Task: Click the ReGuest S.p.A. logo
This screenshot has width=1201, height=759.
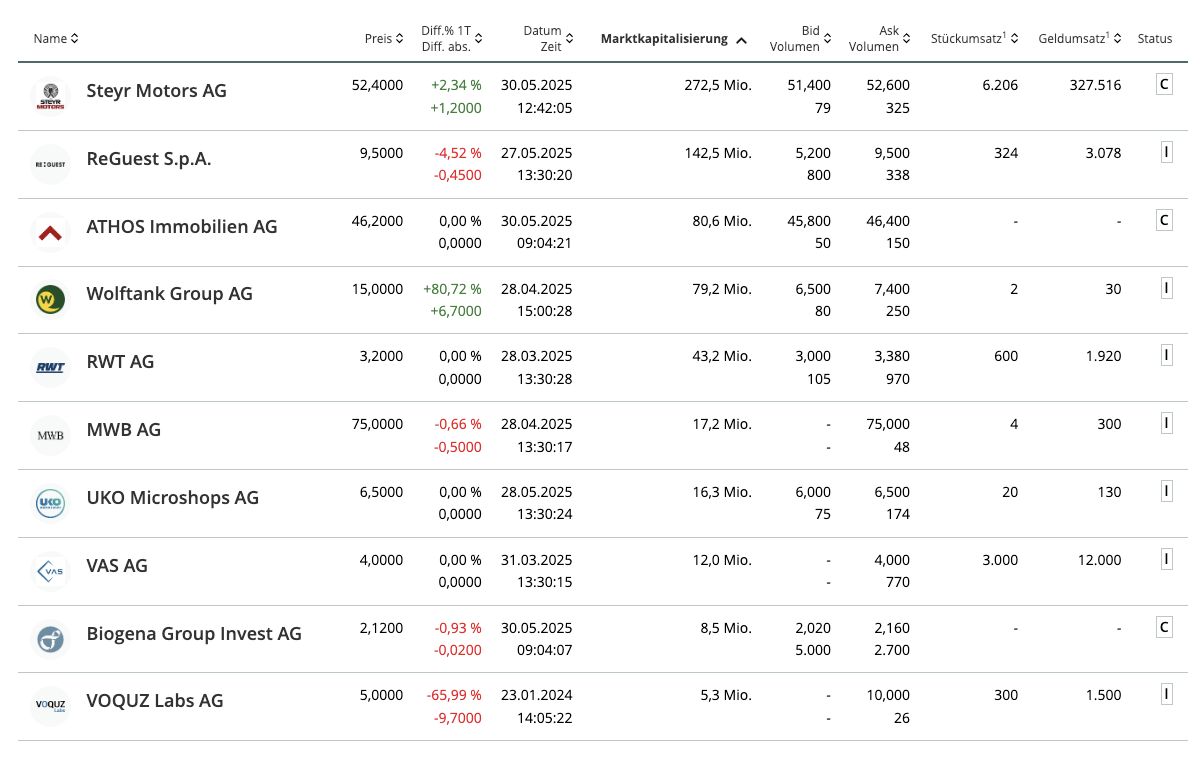Action: click(x=50, y=165)
